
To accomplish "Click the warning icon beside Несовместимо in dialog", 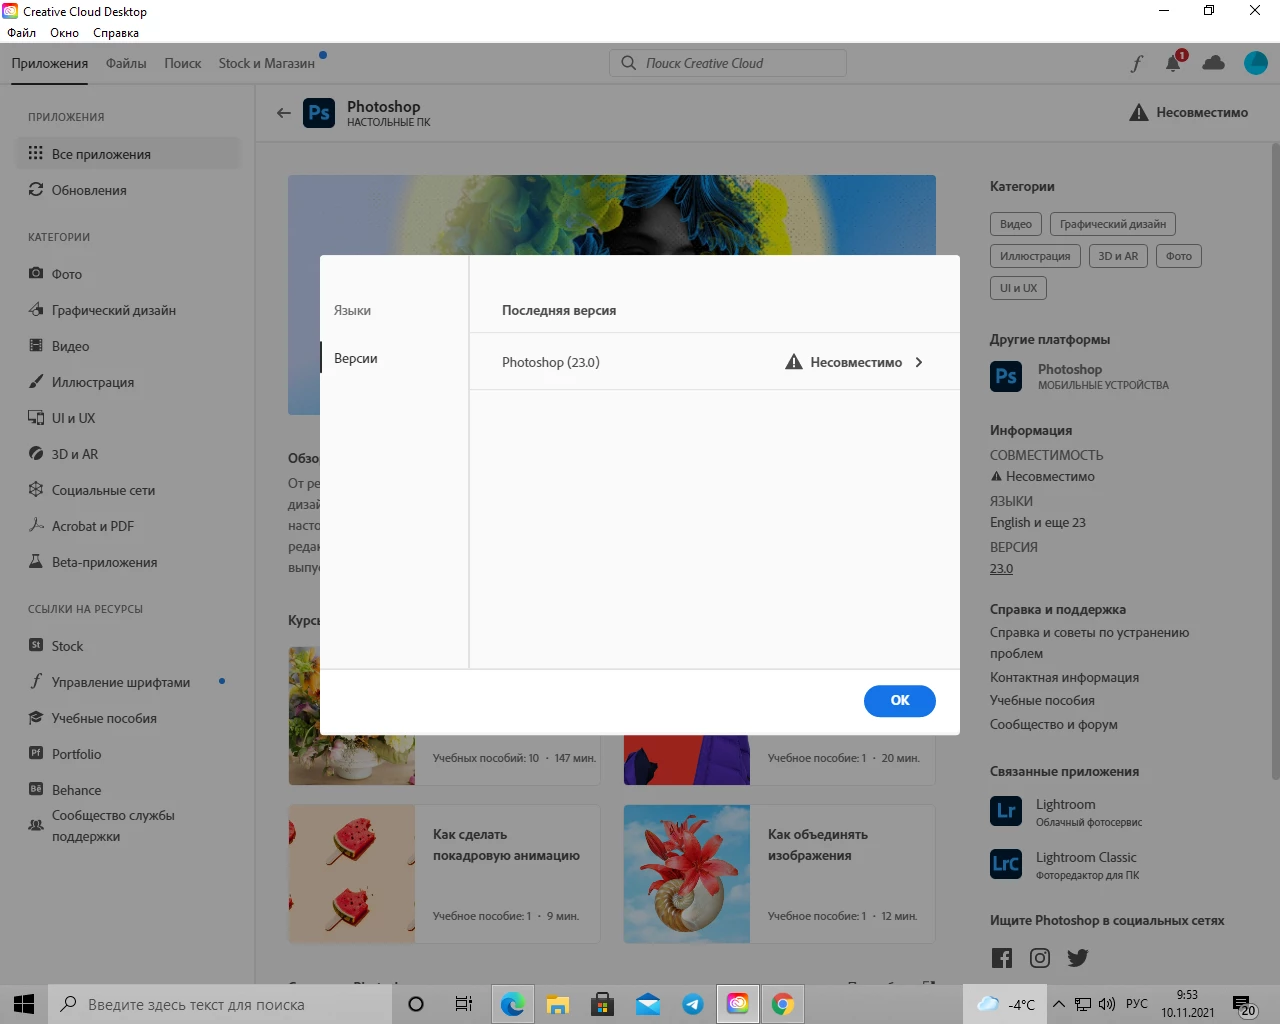I will coord(794,362).
